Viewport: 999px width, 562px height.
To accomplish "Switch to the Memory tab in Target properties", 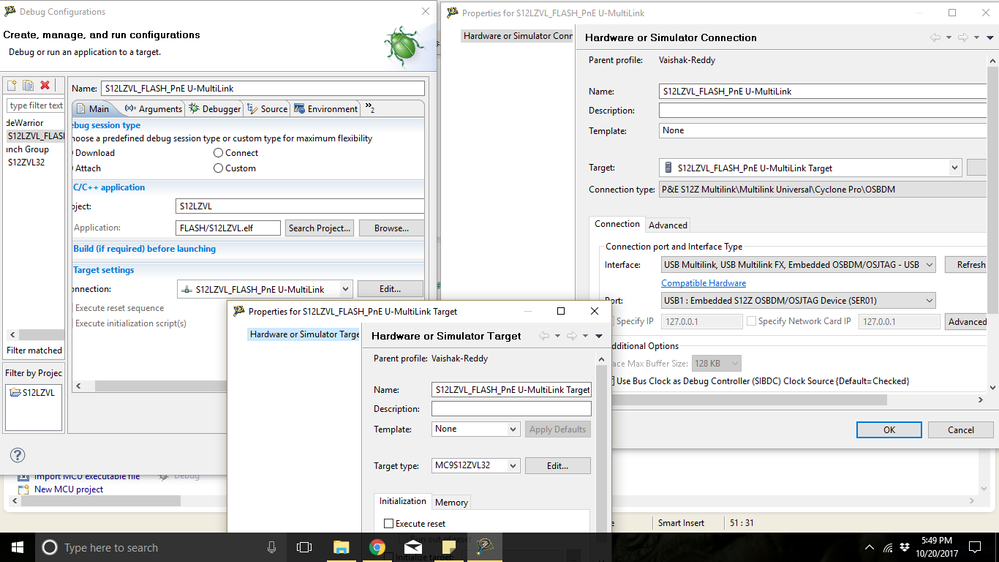I will tap(451, 502).
